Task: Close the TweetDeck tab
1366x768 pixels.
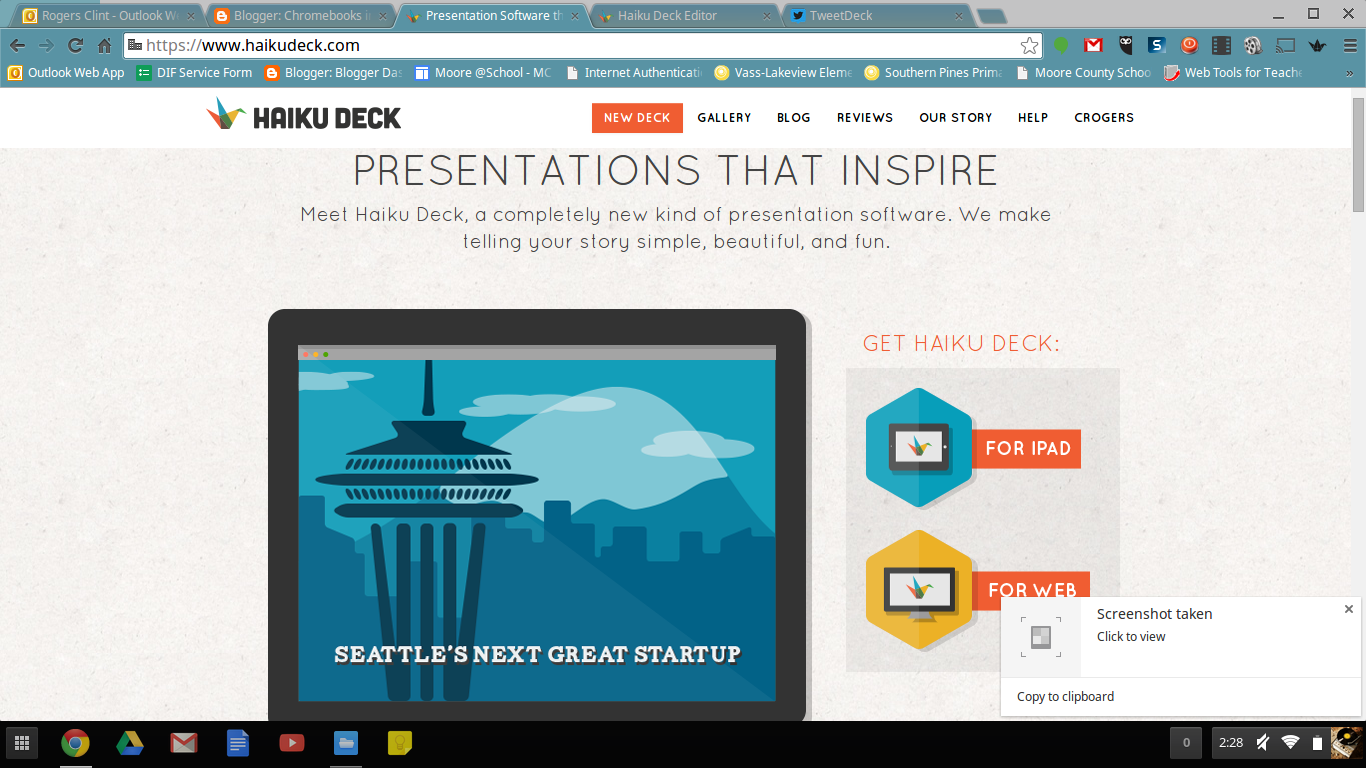Action: pyautogui.click(x=958, y=16)
